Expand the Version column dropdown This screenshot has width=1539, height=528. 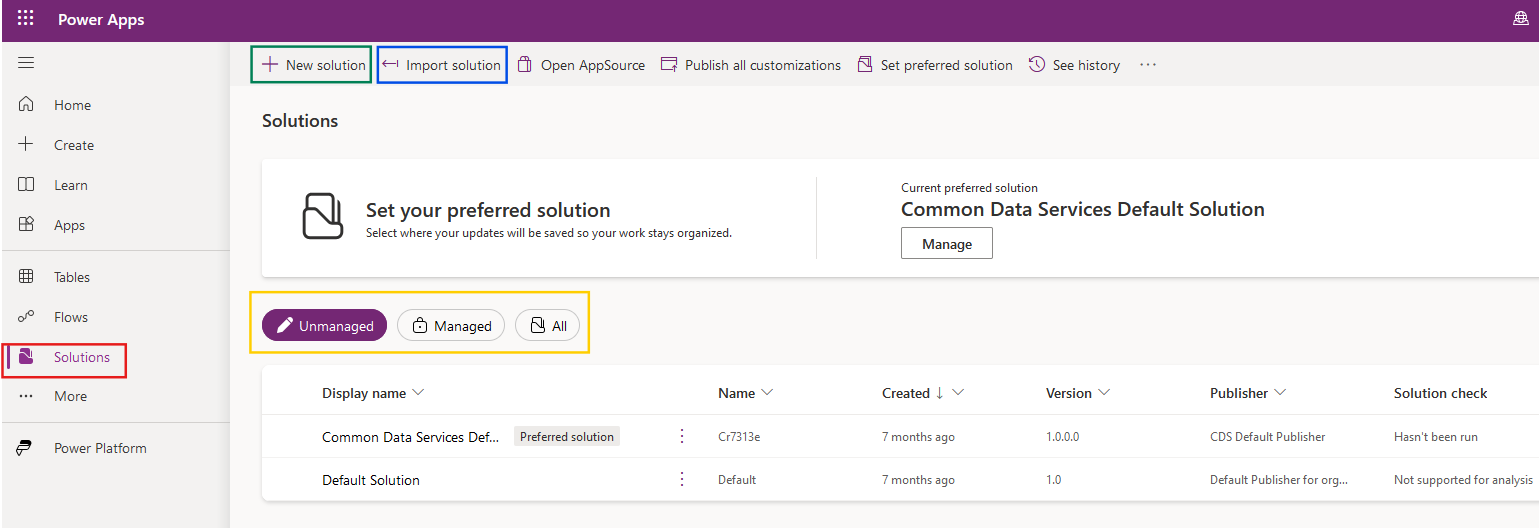pyautogui.click(x=1104, y=392)
